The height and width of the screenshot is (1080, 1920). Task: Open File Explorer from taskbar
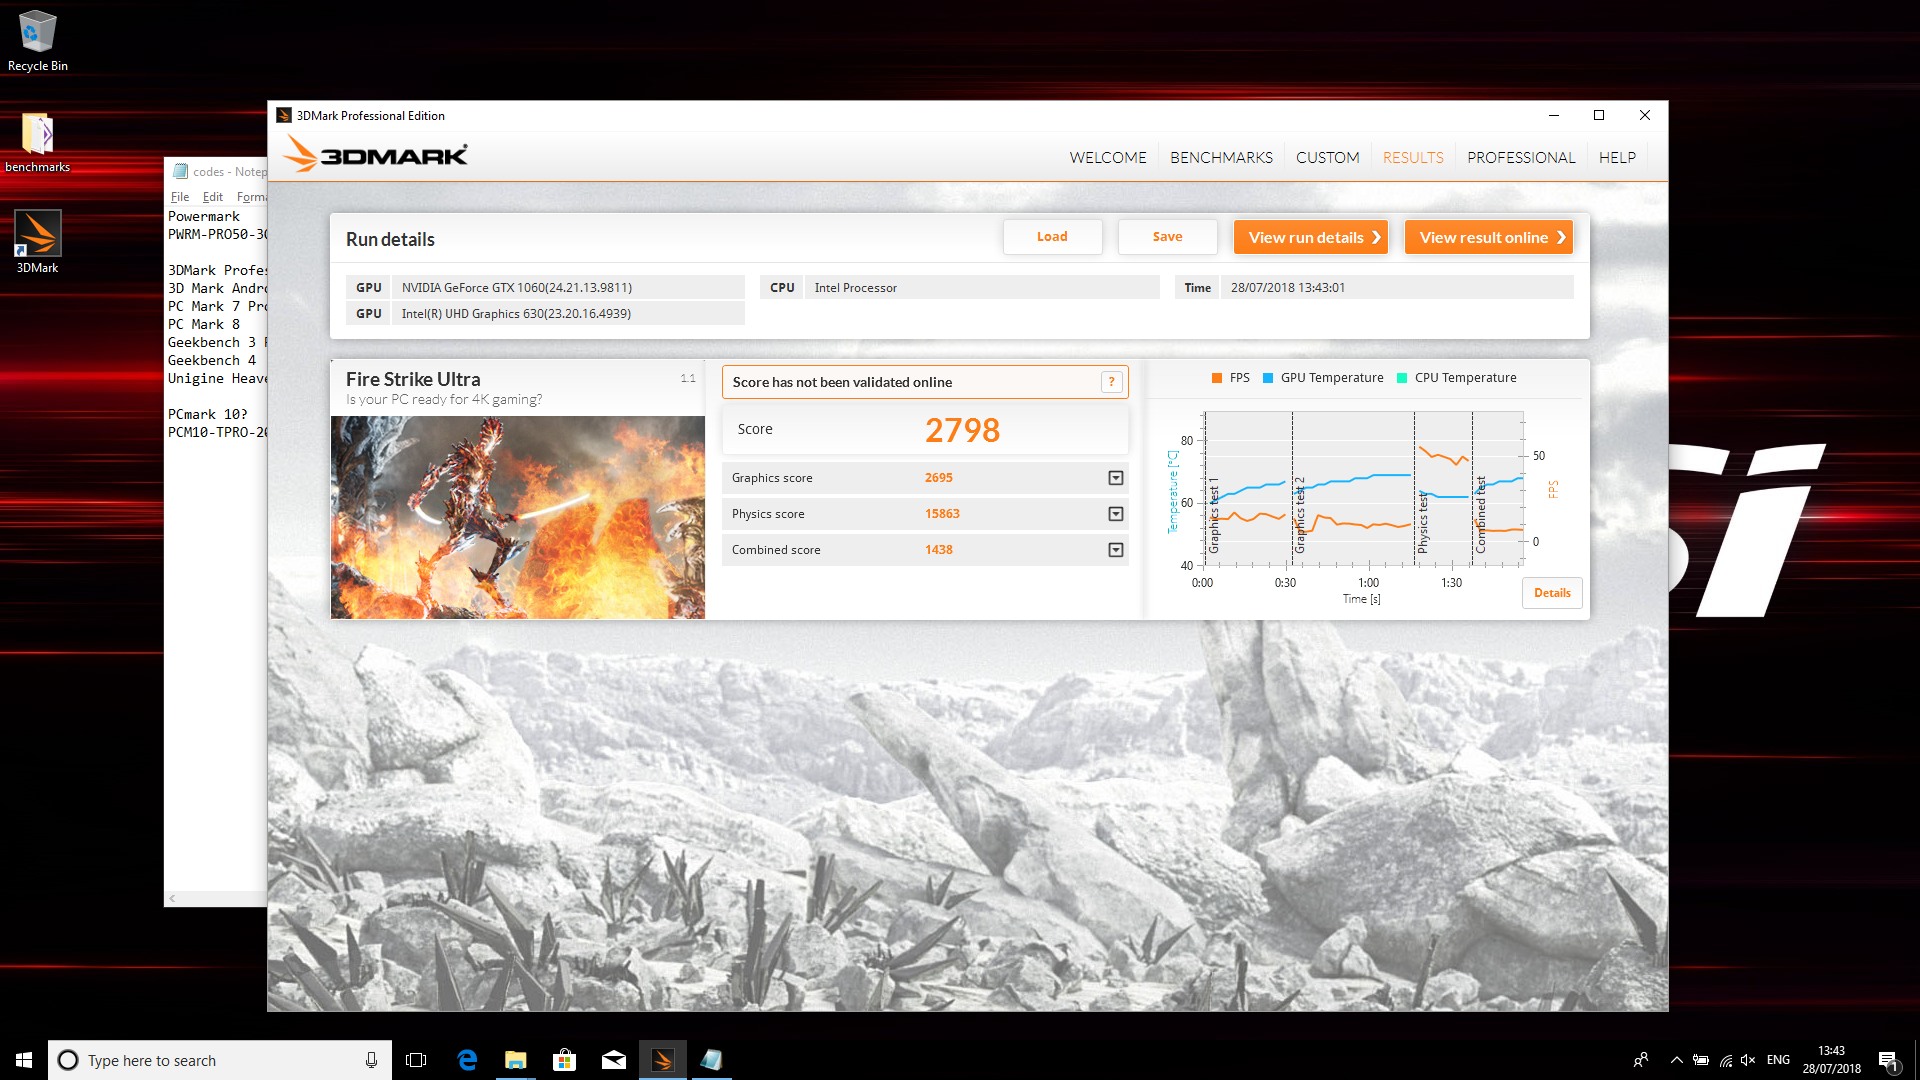pyautogui.click(x=515, y=1060)
